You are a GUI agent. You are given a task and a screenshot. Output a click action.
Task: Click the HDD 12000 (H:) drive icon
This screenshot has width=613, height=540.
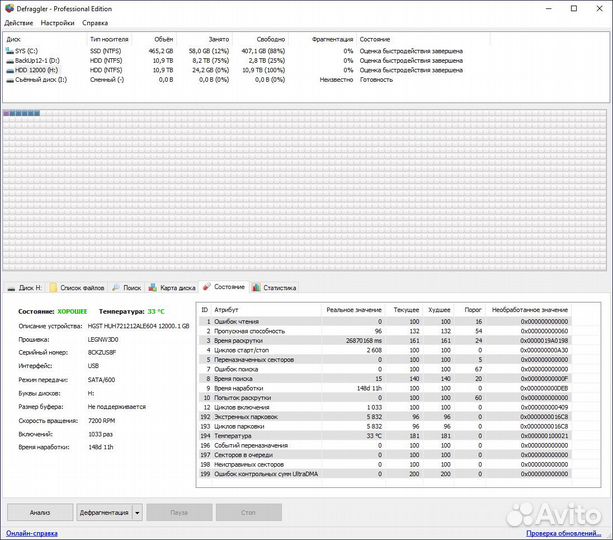pyautogui.click(x=10, y=70)
